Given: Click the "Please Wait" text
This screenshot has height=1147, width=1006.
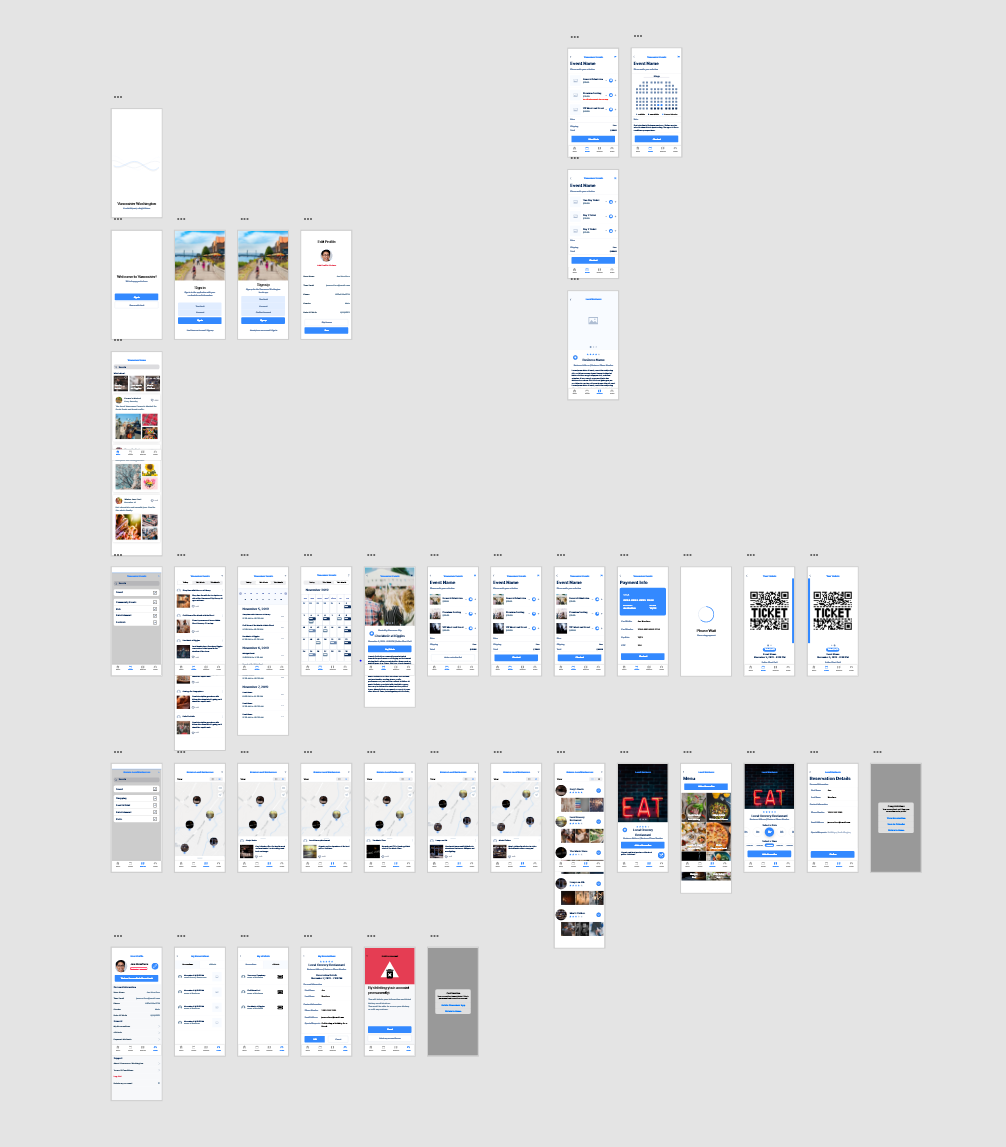Looking at the screenshot, I should (706, 631).
